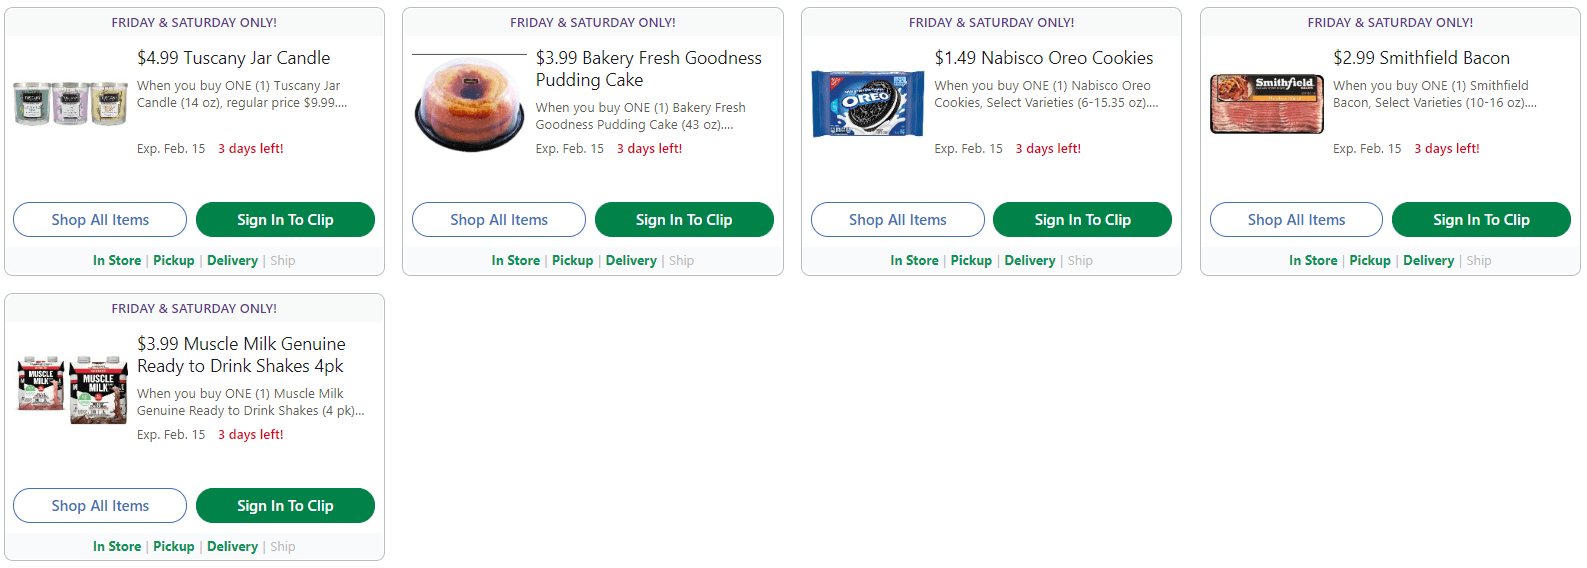Shop all items for Tuscany Jar Candle
The width and height of the screenshot is (1587, 568).
pos(100,220)
